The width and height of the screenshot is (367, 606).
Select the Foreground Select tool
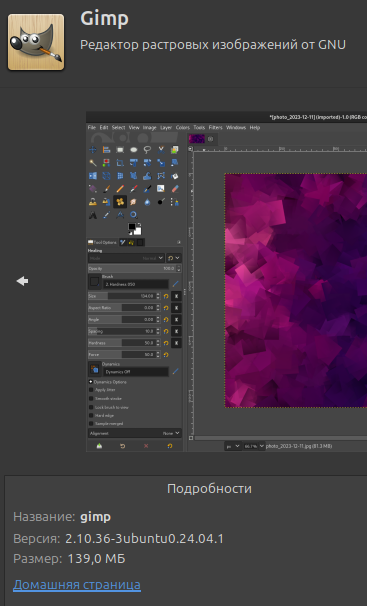(x=175, y=150)
